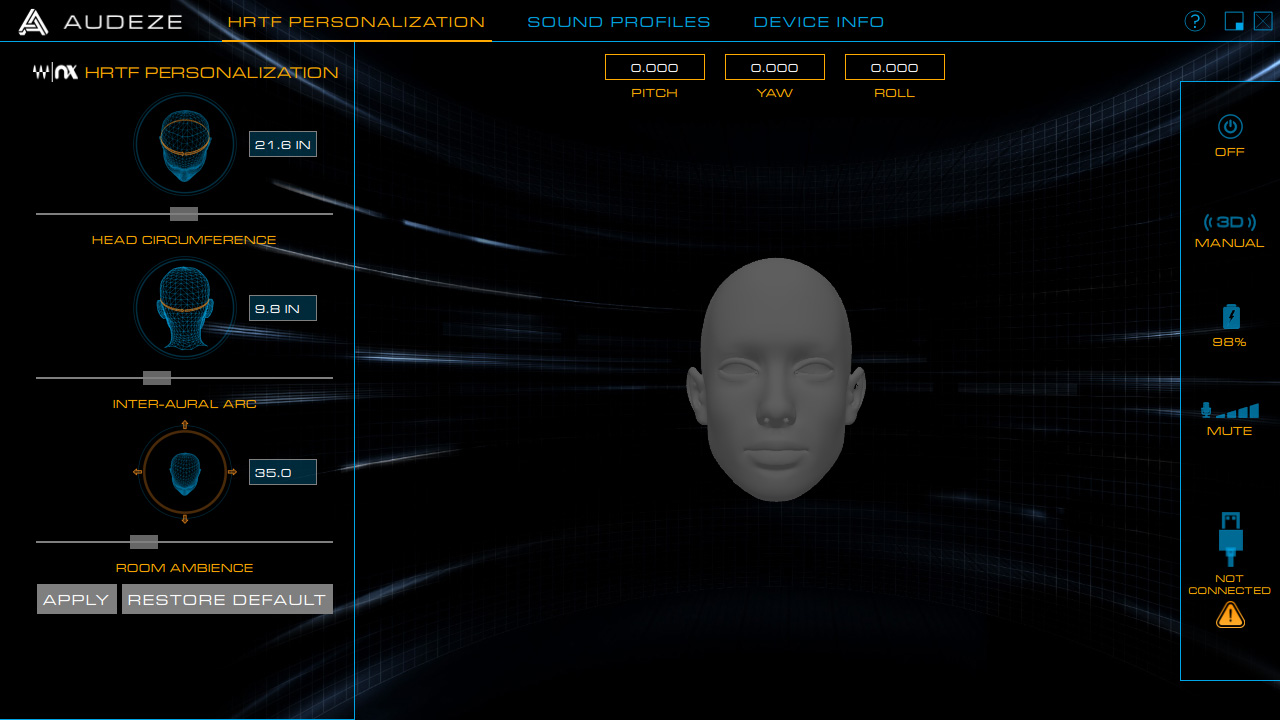Screen dimensions: 1280x720
Task: Click the head circumference illustration icon
Action: click(x=185, y=145)
